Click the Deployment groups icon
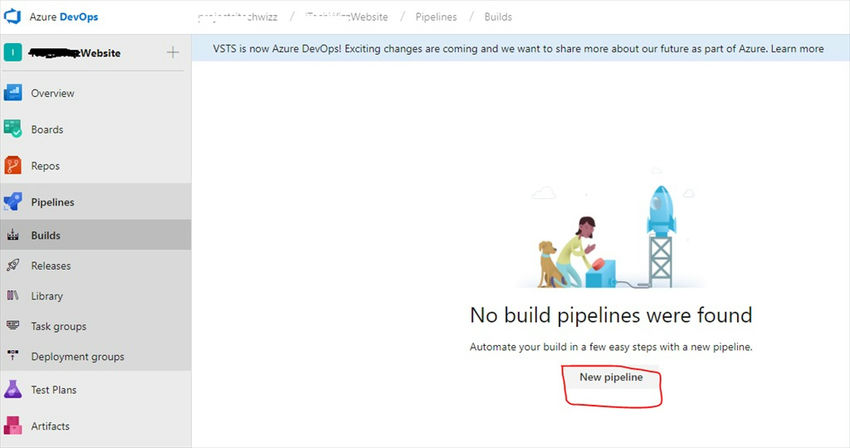850x448 pixels. 12,356
